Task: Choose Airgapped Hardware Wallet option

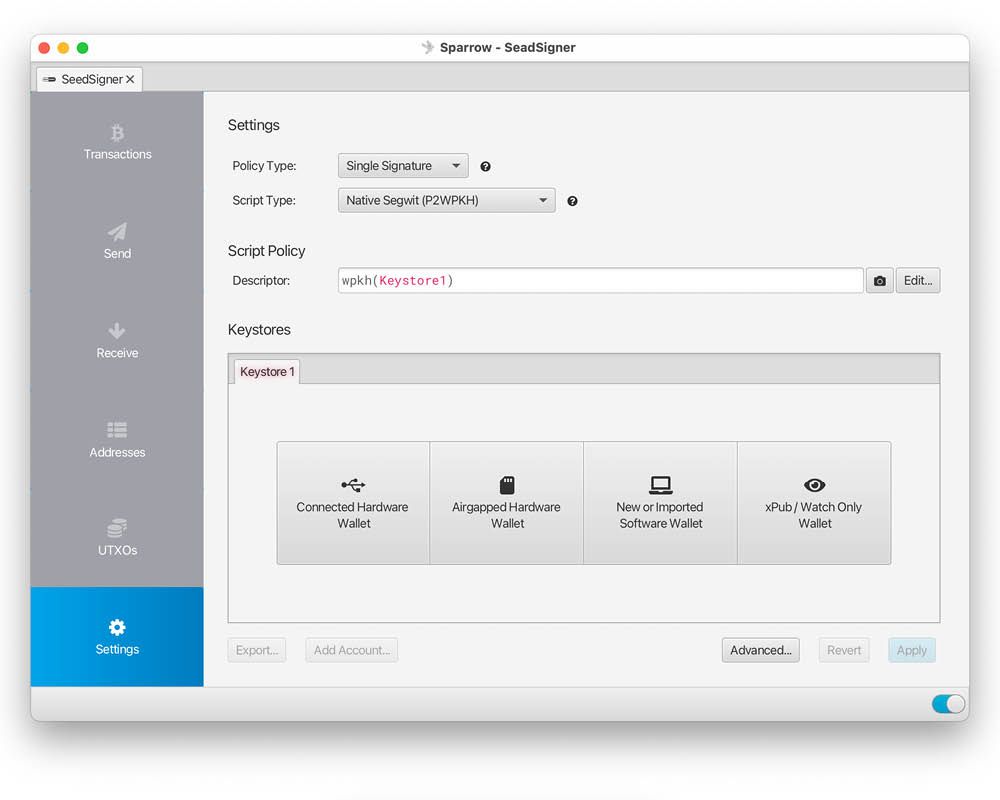Action: click(507, 503)
